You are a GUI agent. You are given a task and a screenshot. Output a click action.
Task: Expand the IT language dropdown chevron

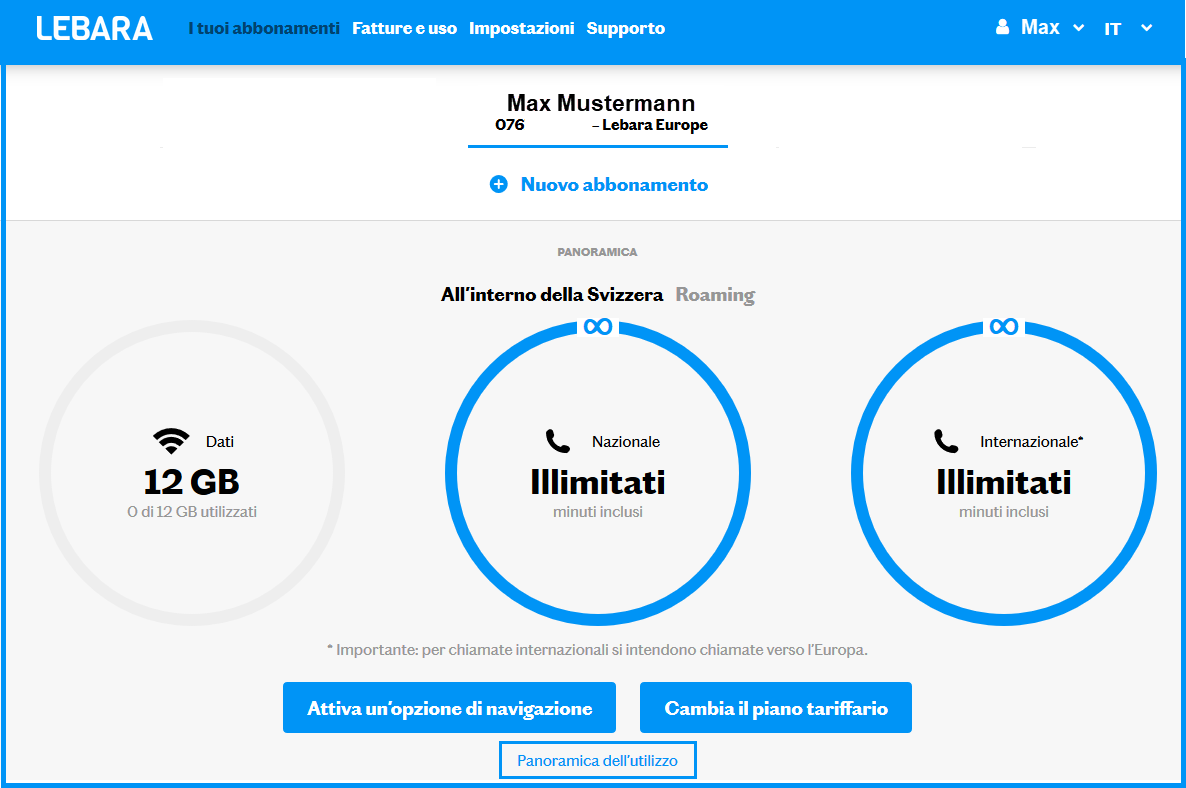pyautogui.click(x=1147, y=28)
